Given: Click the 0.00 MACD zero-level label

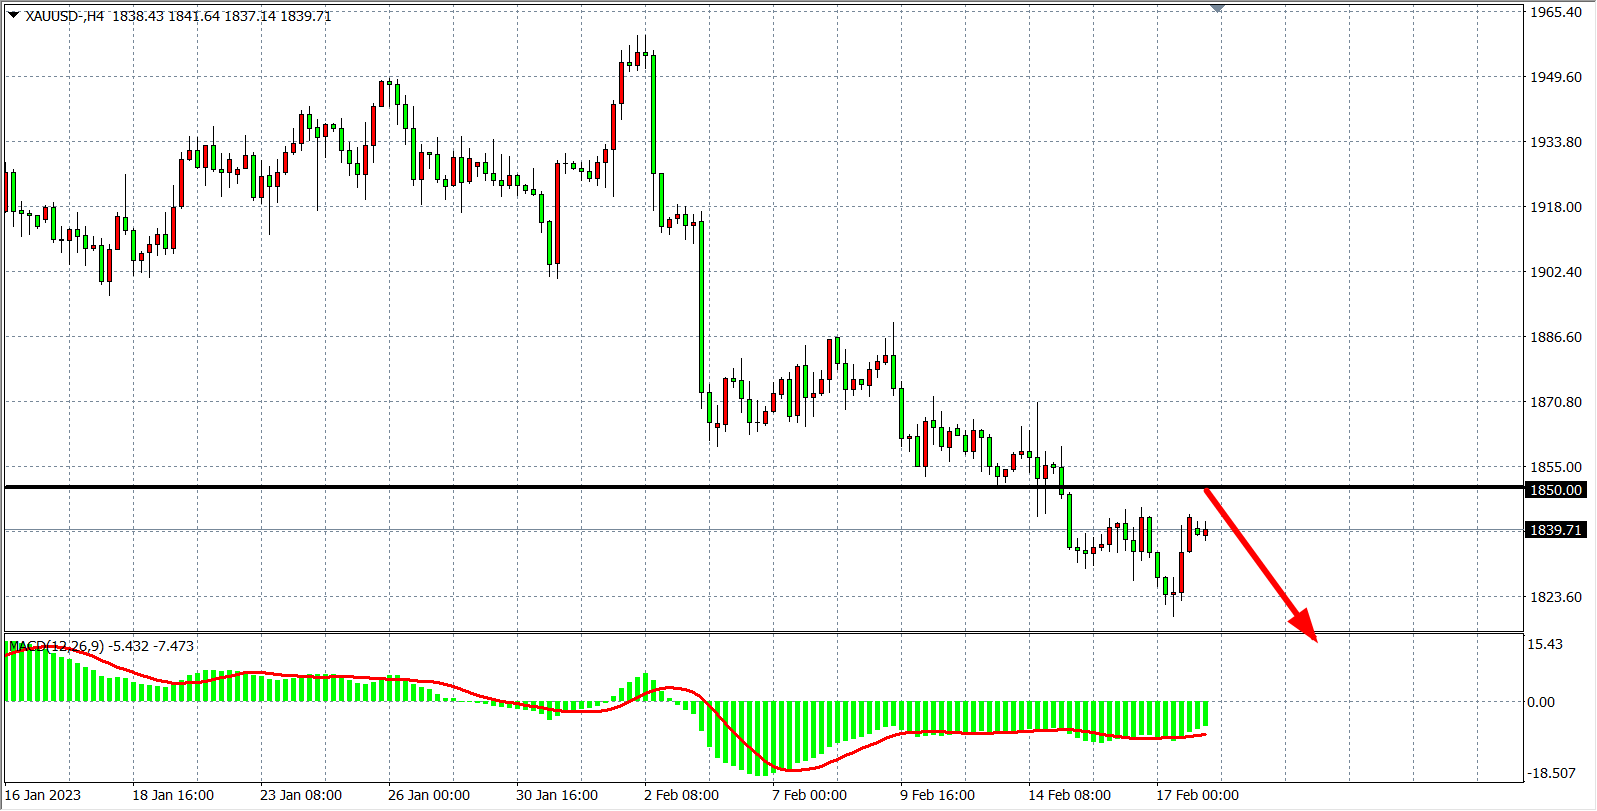Looking at the screenshot, I should 1541,702.
